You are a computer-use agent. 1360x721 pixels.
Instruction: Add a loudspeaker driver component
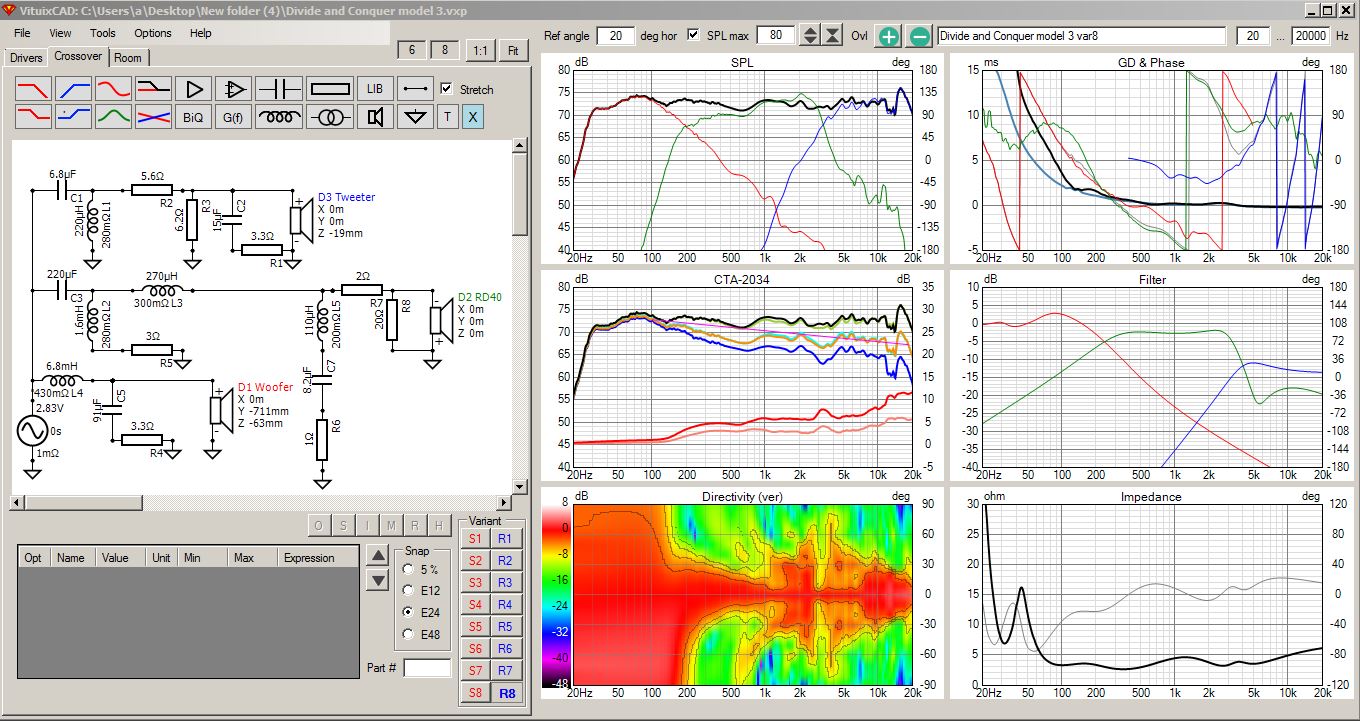(375, 116)
